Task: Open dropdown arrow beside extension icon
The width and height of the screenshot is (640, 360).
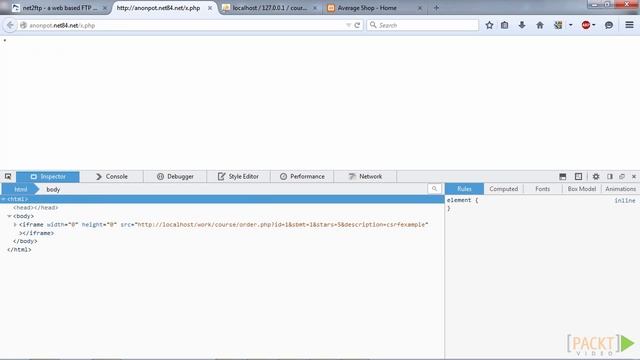Action: [x=571, y=25]
